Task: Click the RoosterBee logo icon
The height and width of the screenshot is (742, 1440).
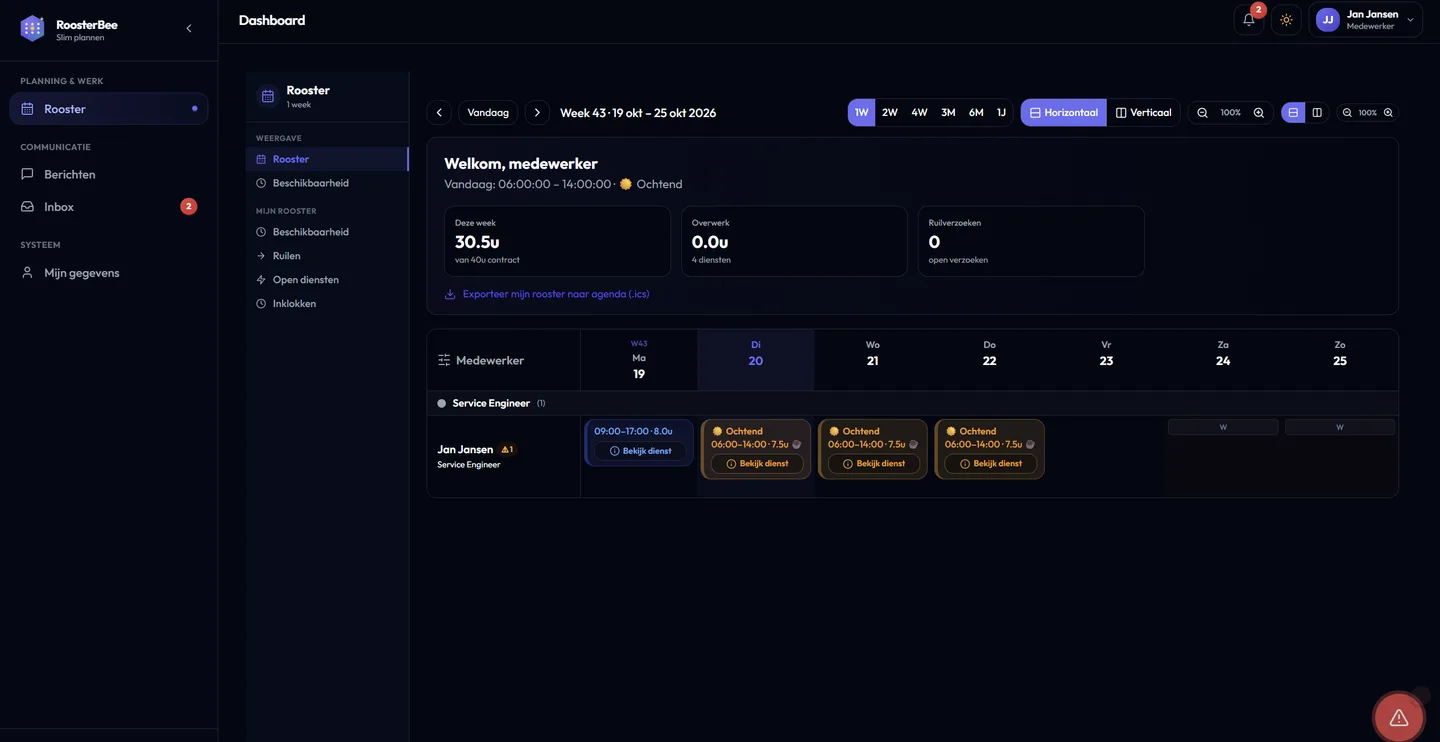Action: click(33, 28)
